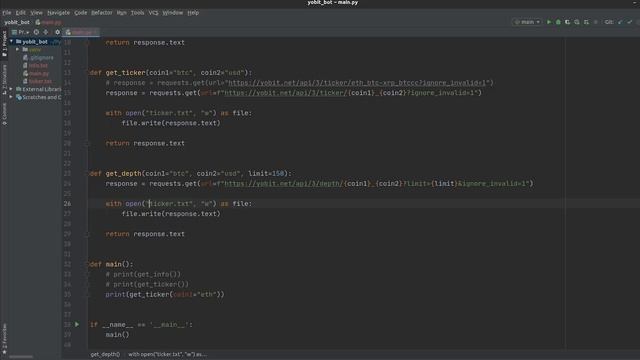
Task: Click 'def get_depth' function name in editor
Action: [x=124, y=173]
